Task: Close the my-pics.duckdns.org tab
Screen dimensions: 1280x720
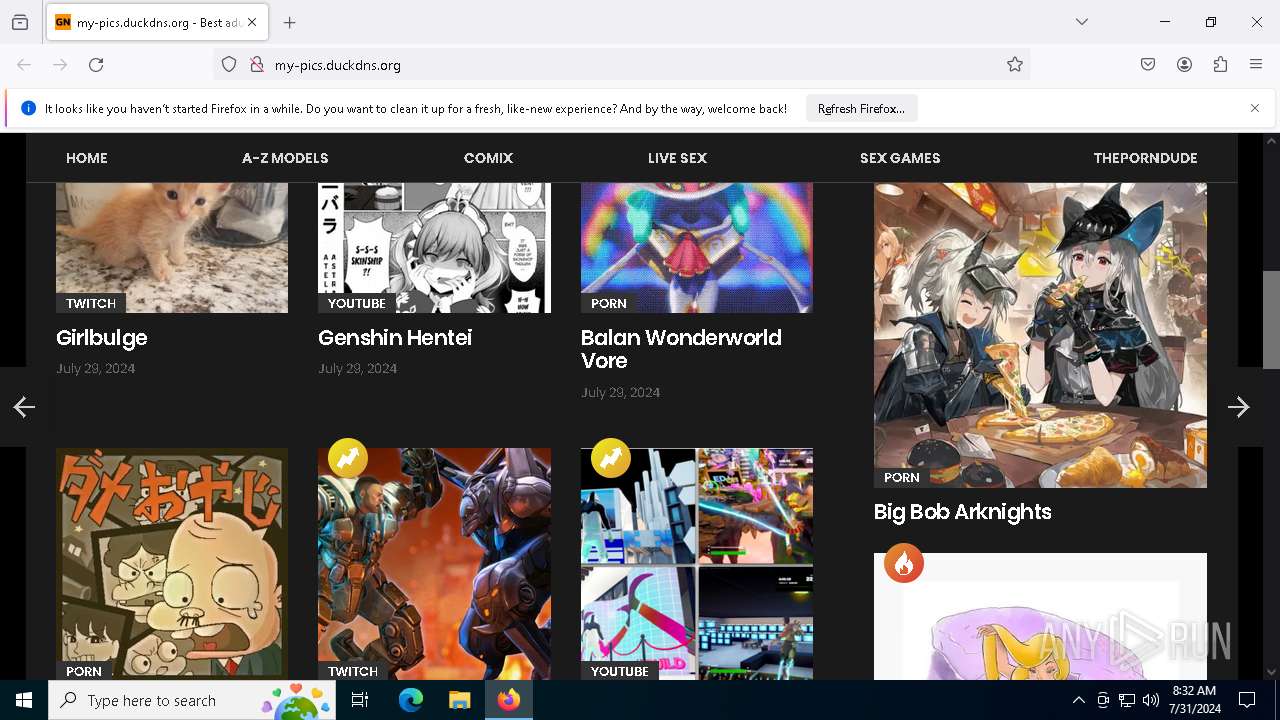Action: point(252,22)
